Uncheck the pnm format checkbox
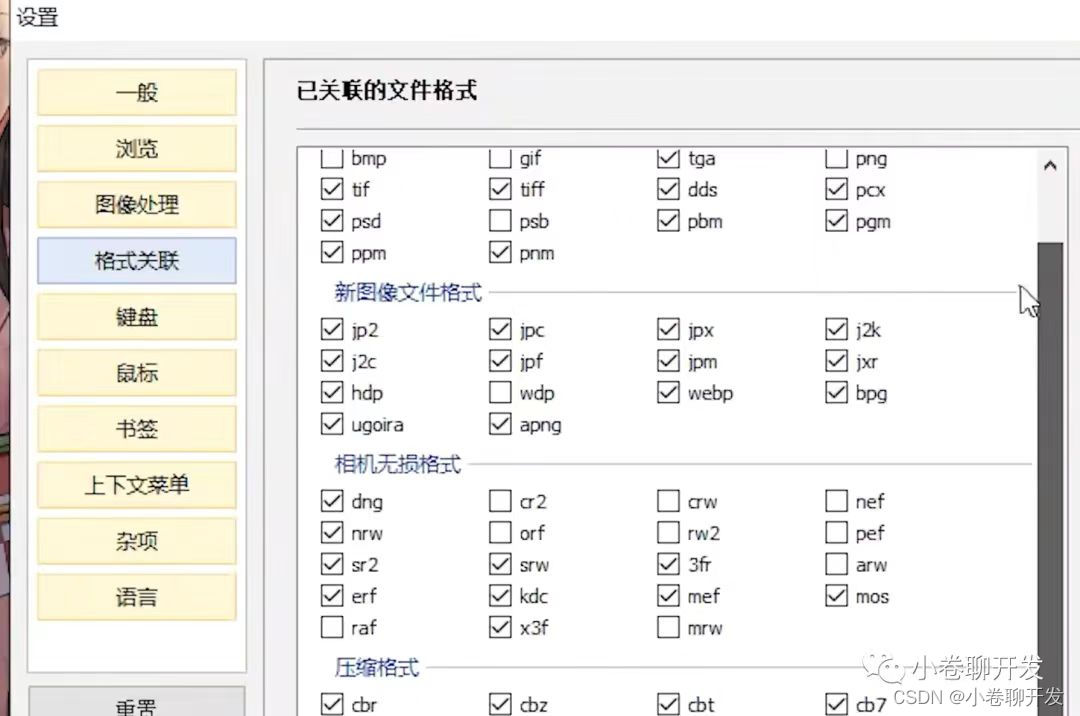Viewport: 1080px width, 716px height. (500, 253)
